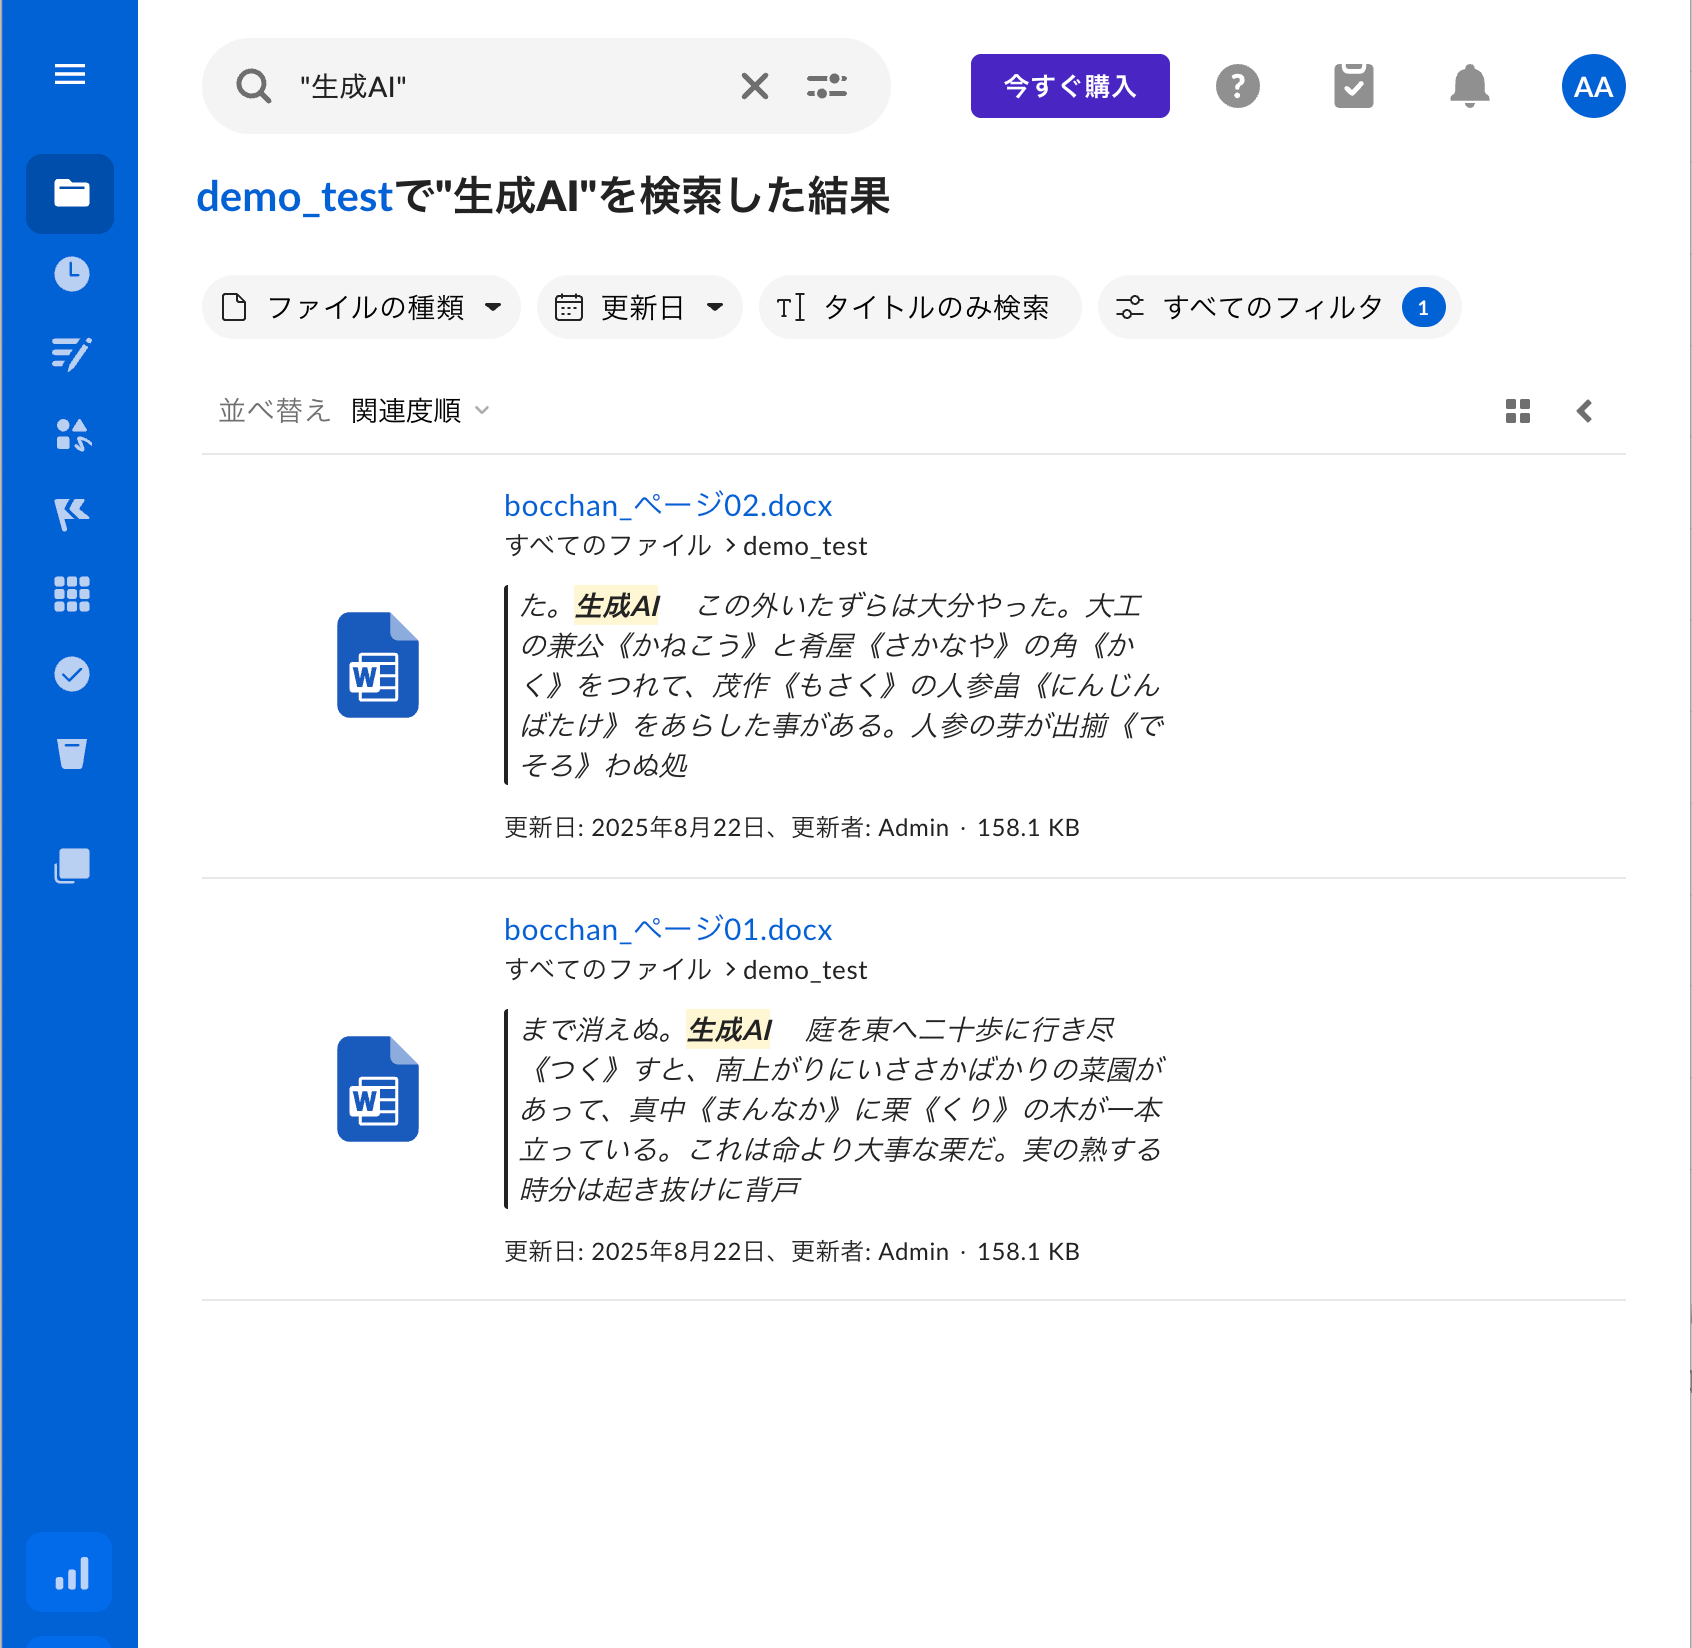The width and height of the screenshot is (1692, 1648).
Task: Open notifications via the bell icon
Action: [x=1469, y=86]
